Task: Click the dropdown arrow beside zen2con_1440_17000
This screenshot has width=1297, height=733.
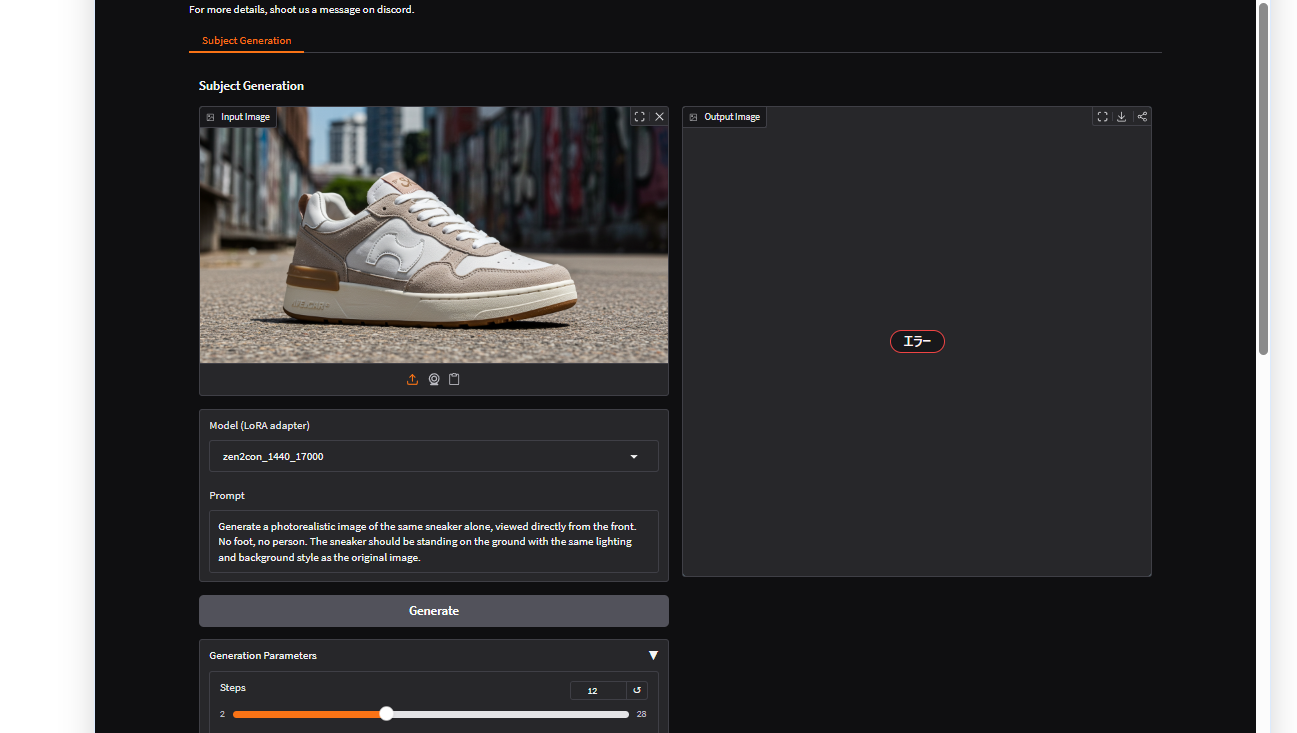Action: pos(633,457)
